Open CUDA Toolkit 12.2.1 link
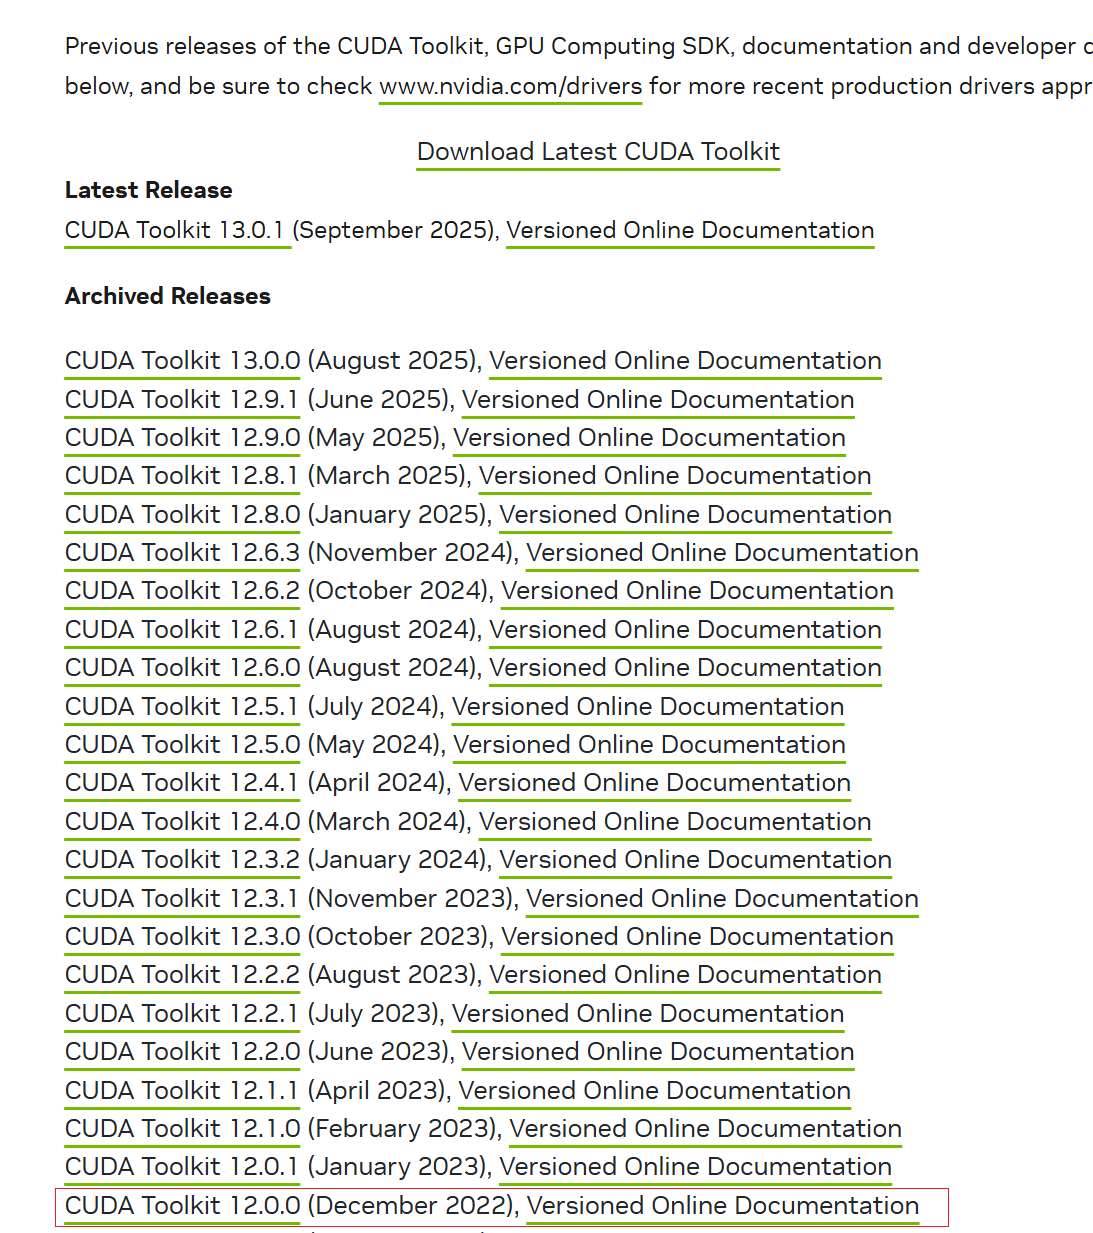Screen dimensions: 1093x1233 pyautogui.click(x=182, y=1014)
